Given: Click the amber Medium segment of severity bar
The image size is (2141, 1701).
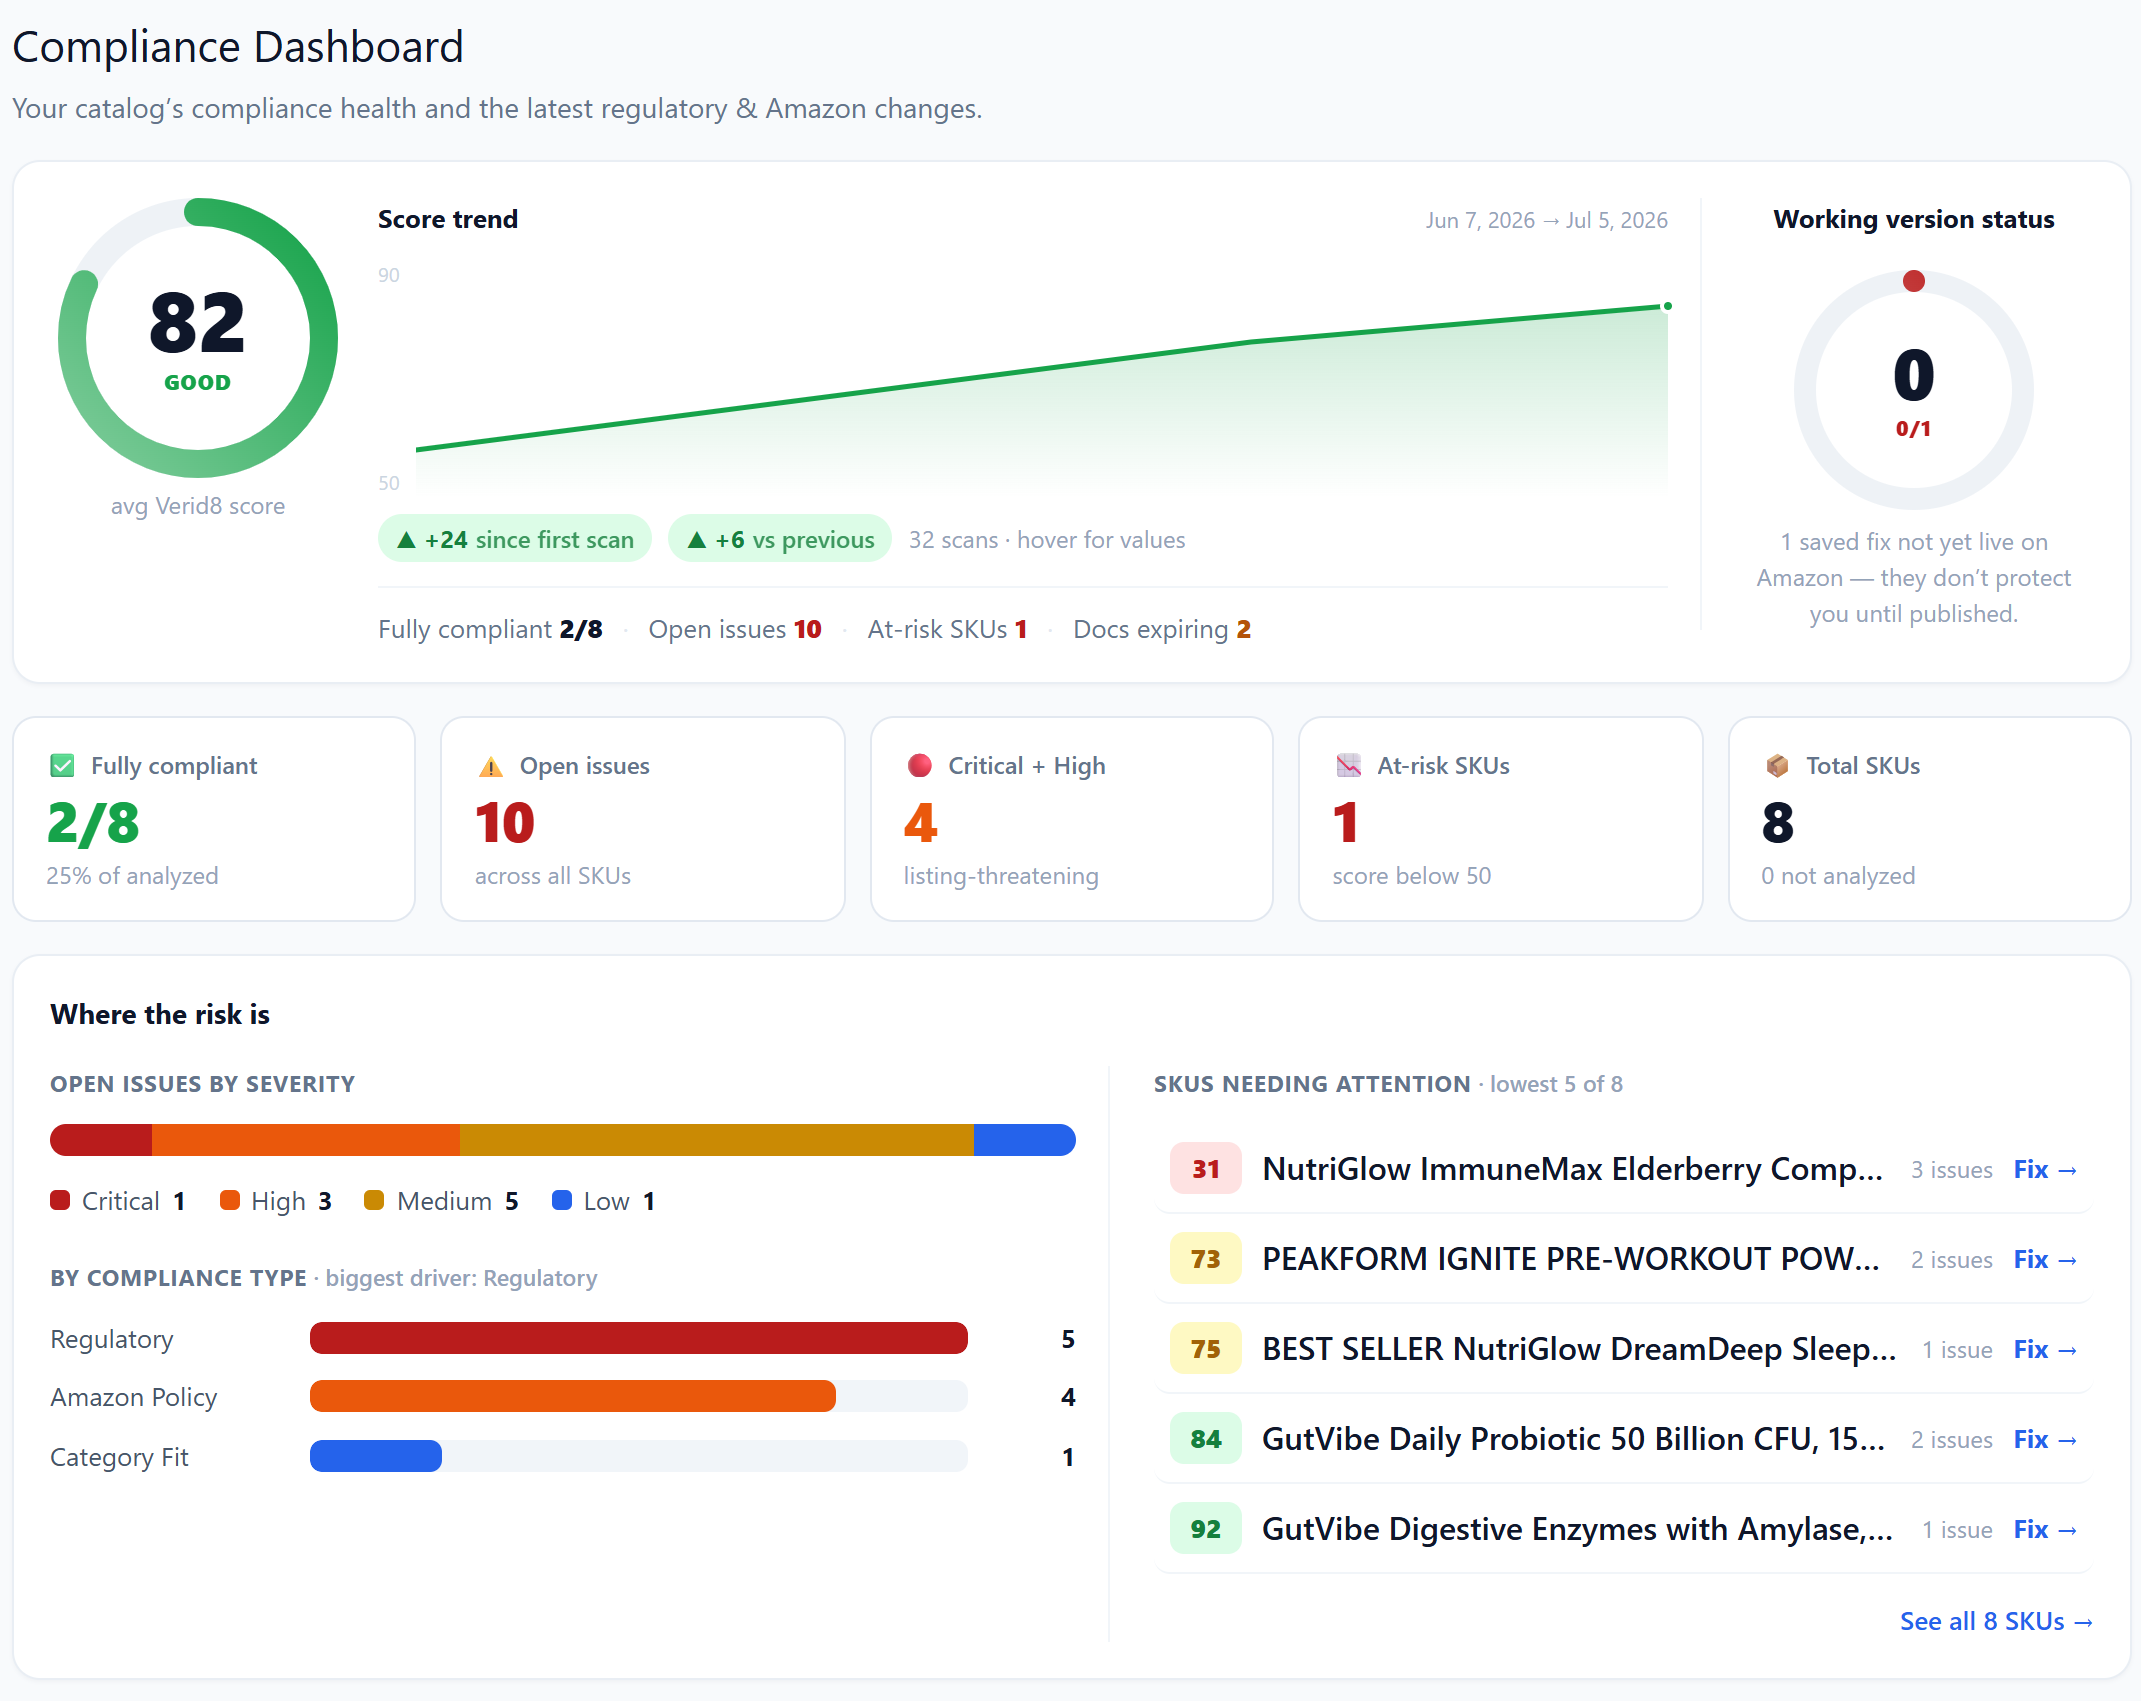Looking at the screenshot, I should pyautogui.click(x=717, y=1140).
